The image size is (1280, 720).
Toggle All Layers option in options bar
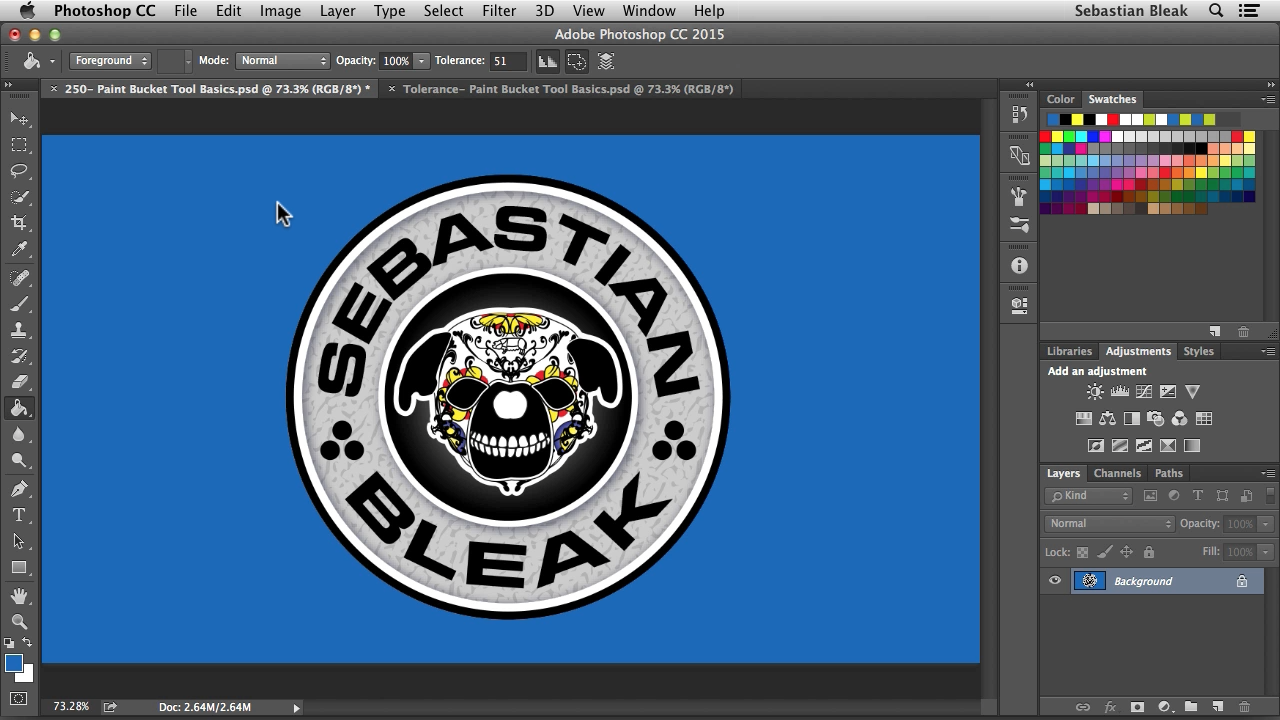coord(606,61)
